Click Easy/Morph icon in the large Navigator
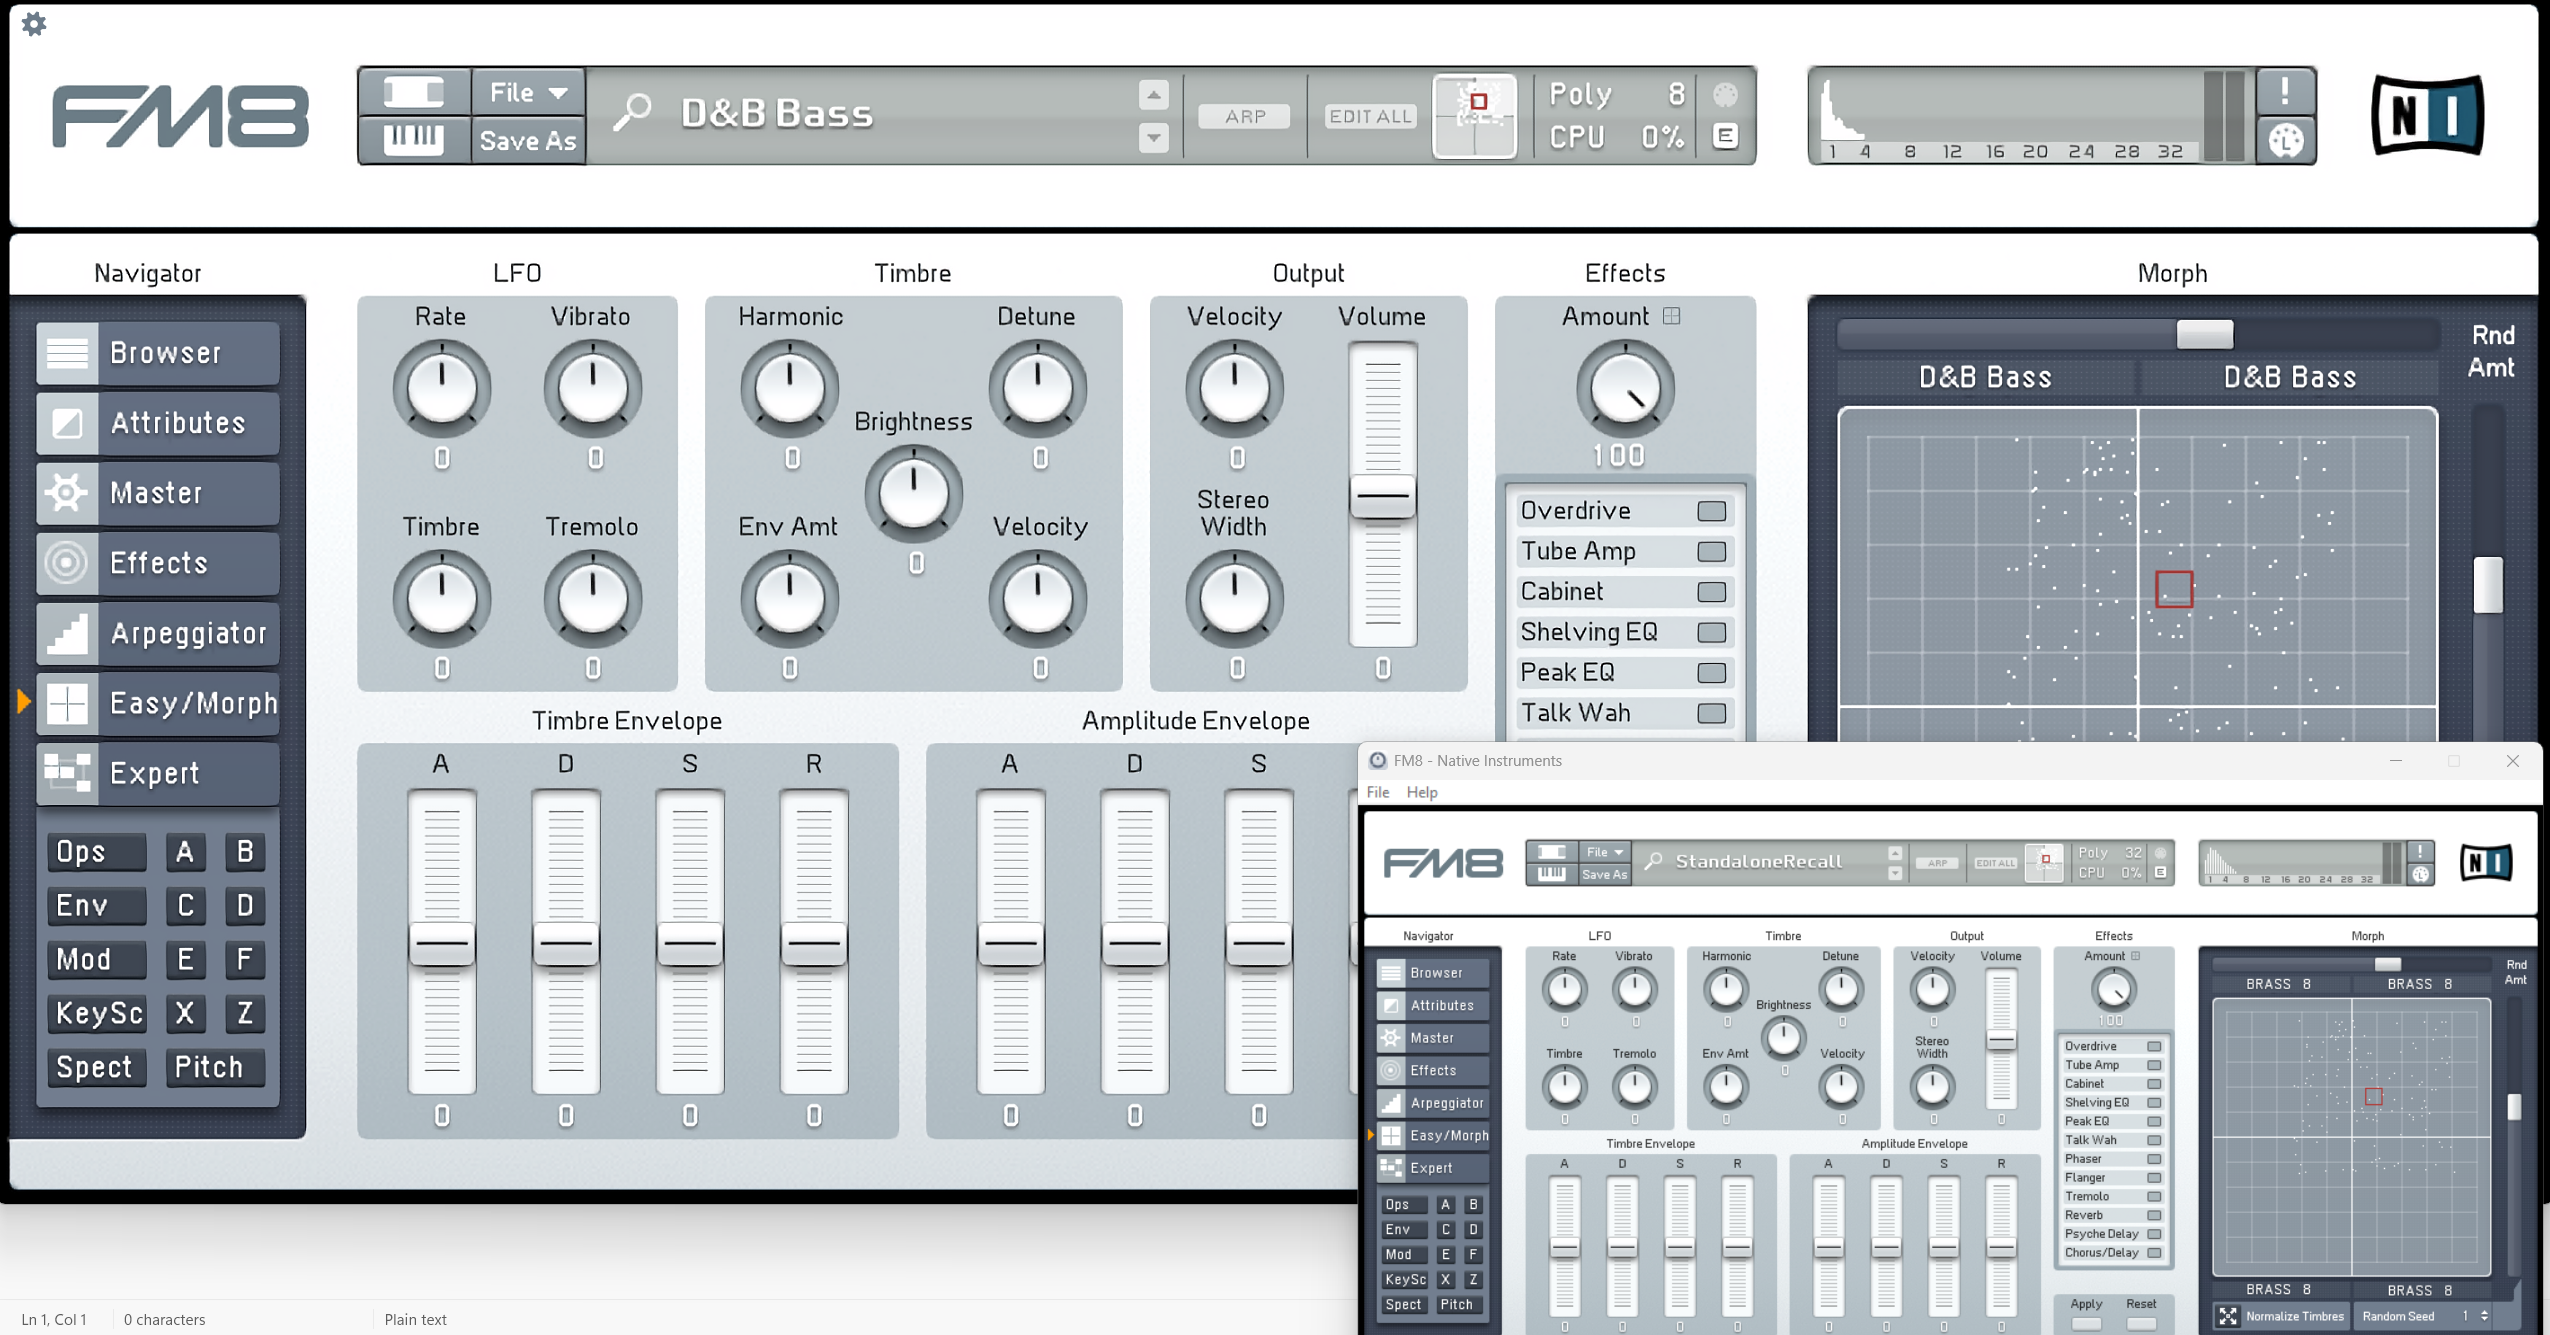Image resolution: width=2550 pixels, height=1335 pixels. click(67, 703)
